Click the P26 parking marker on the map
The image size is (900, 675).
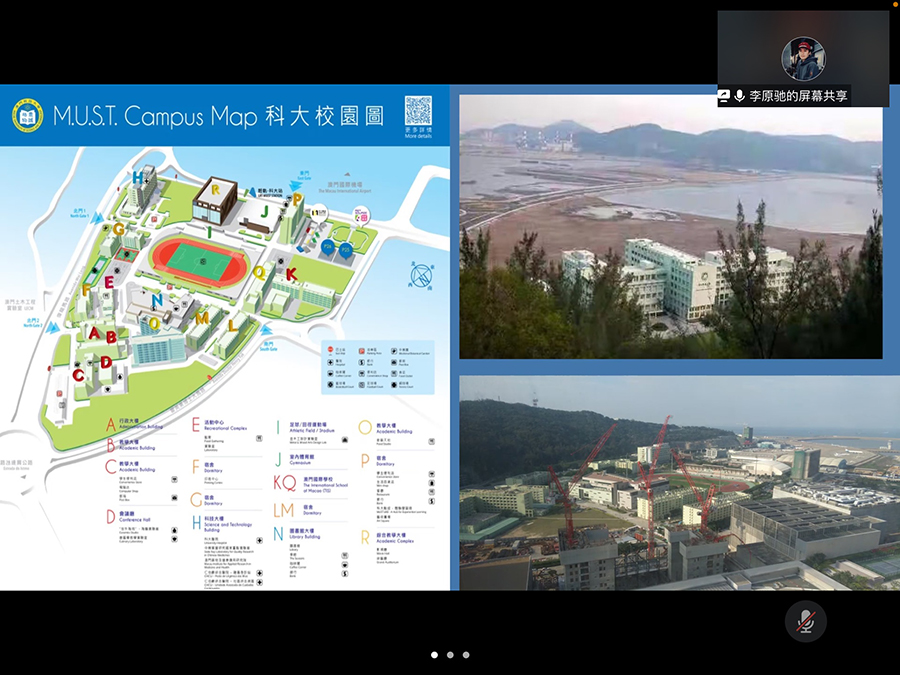click(x=328, y=247)
